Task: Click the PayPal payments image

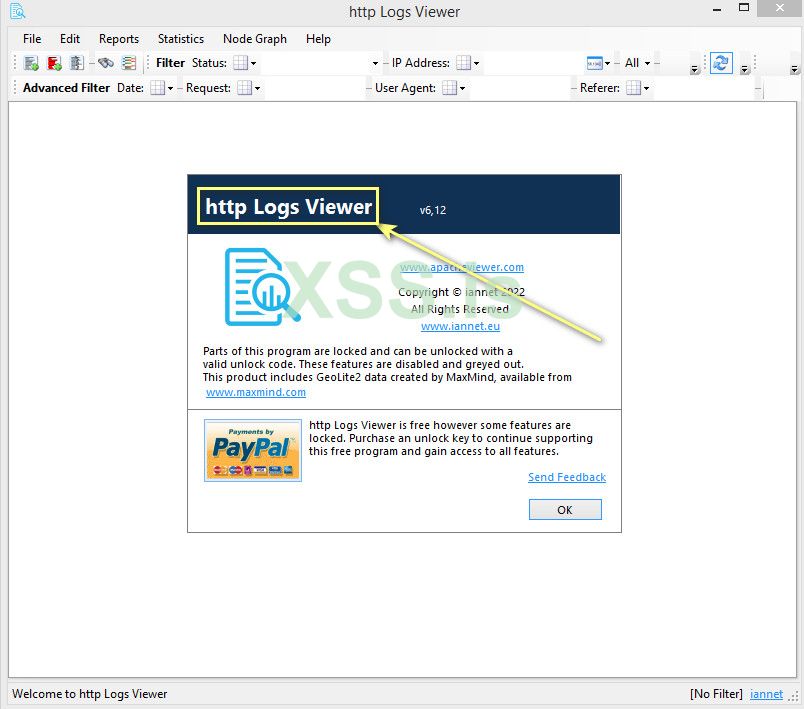Action: (253, 450)
